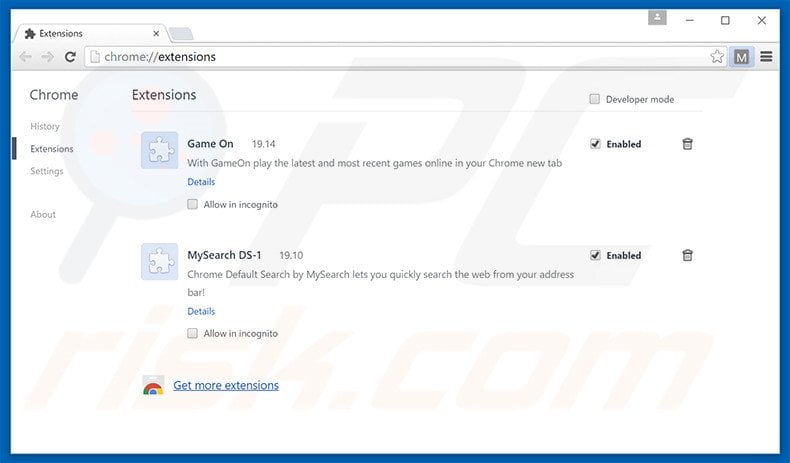Open Chrome hamburger menu

click(766, 56)
